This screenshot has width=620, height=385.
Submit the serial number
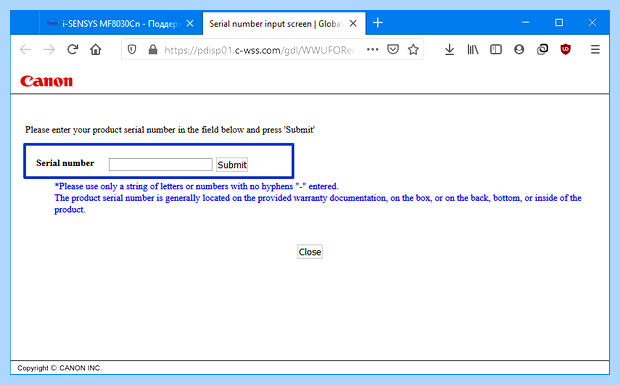pos(232,164)
